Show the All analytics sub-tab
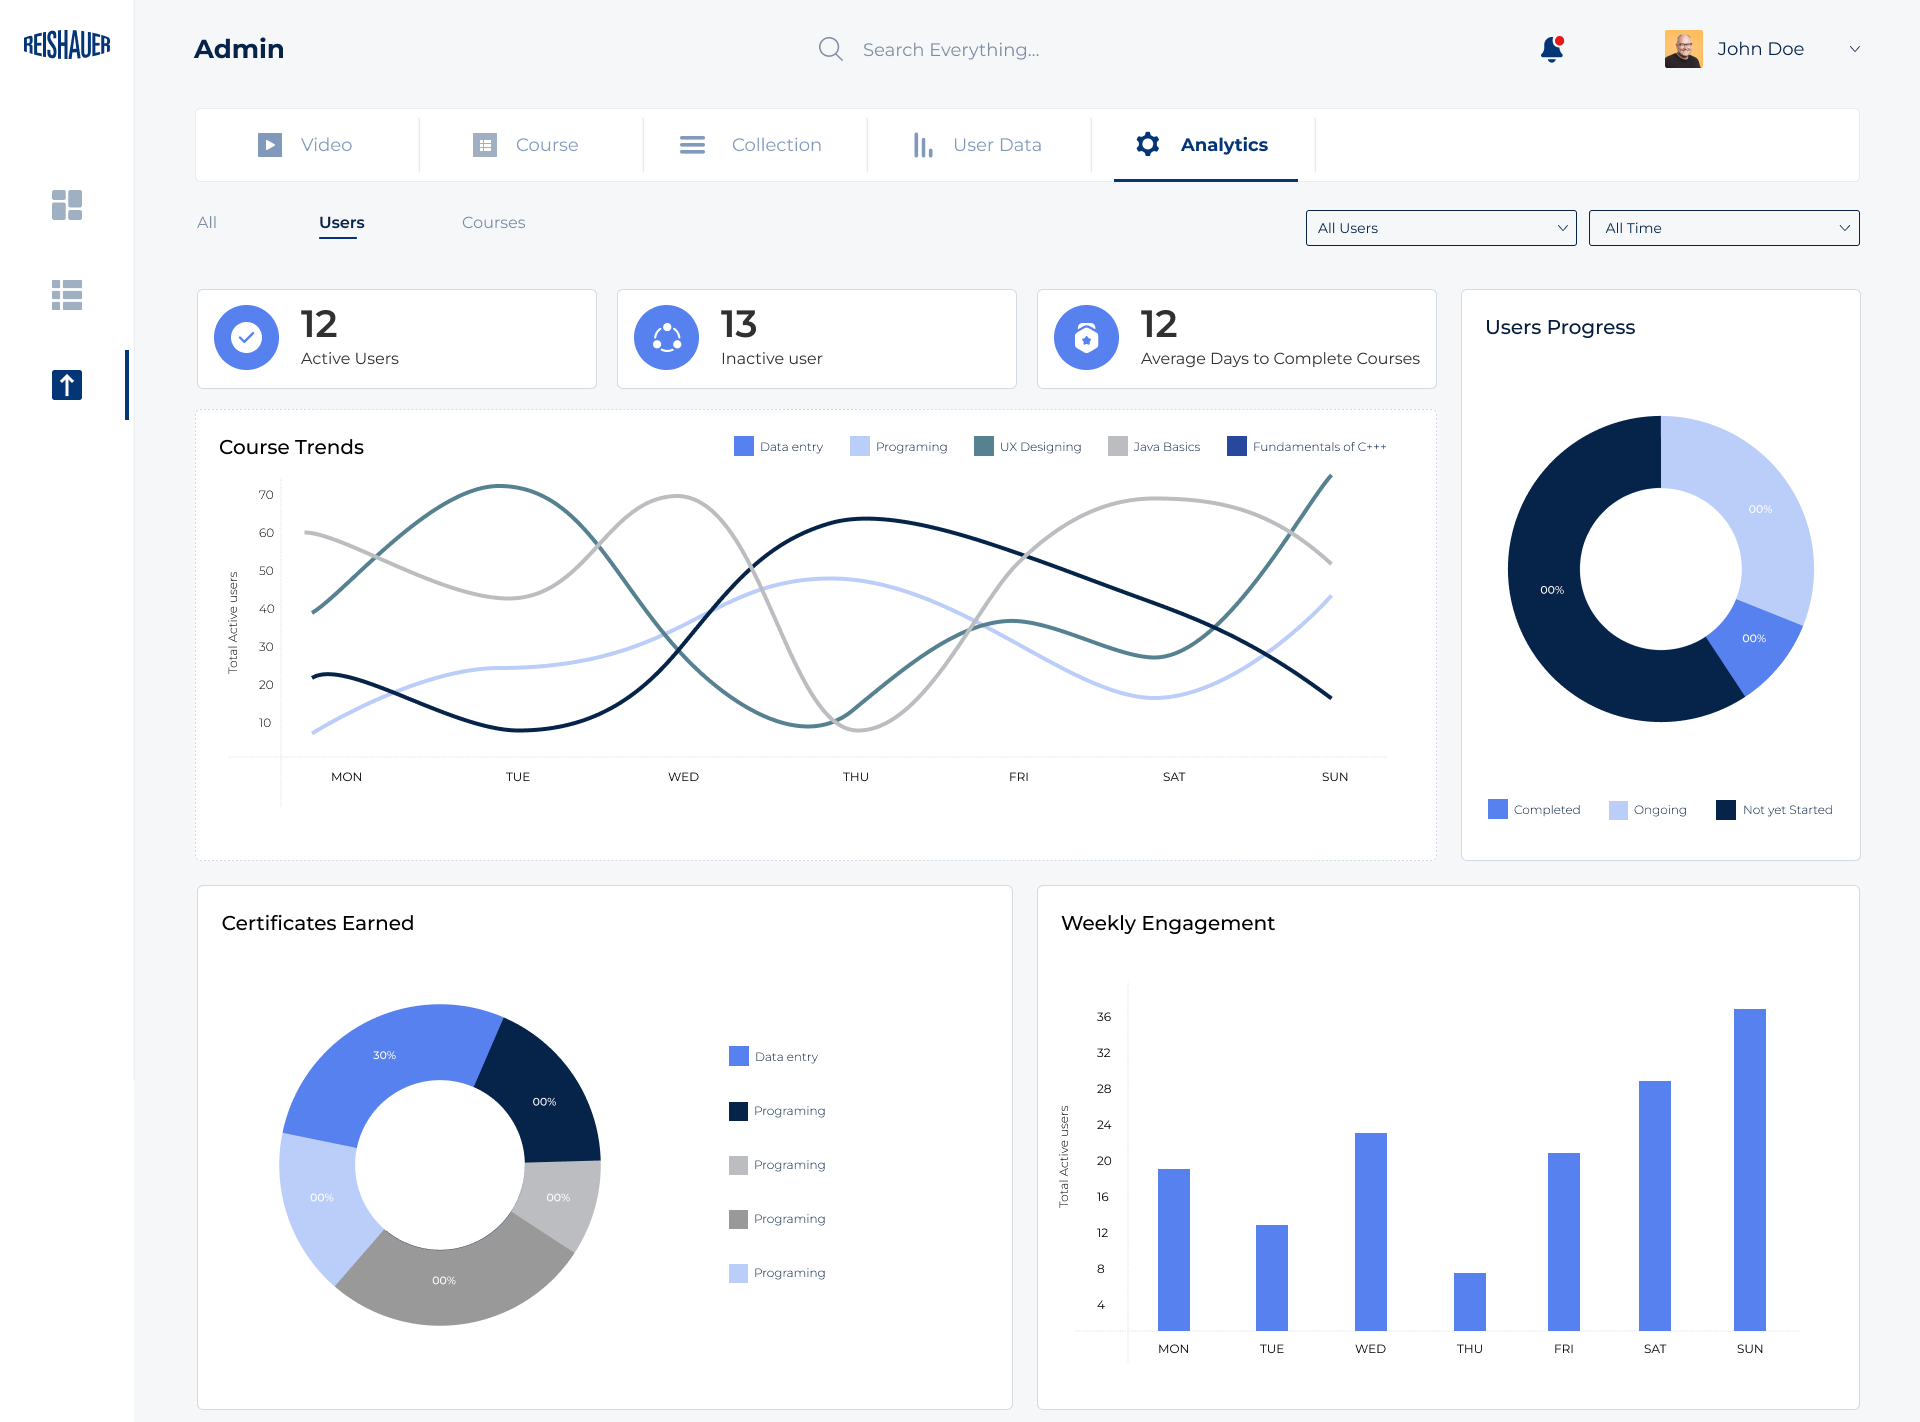Image resolution: width=1920 pixels, height=1422 pixels. 207,222
